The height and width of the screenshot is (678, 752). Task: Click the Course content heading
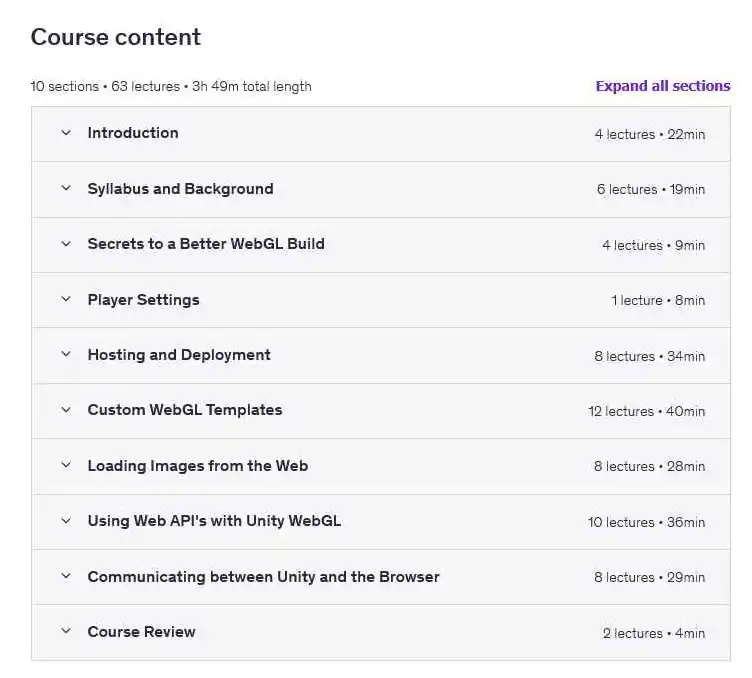[x=116, y=37]
